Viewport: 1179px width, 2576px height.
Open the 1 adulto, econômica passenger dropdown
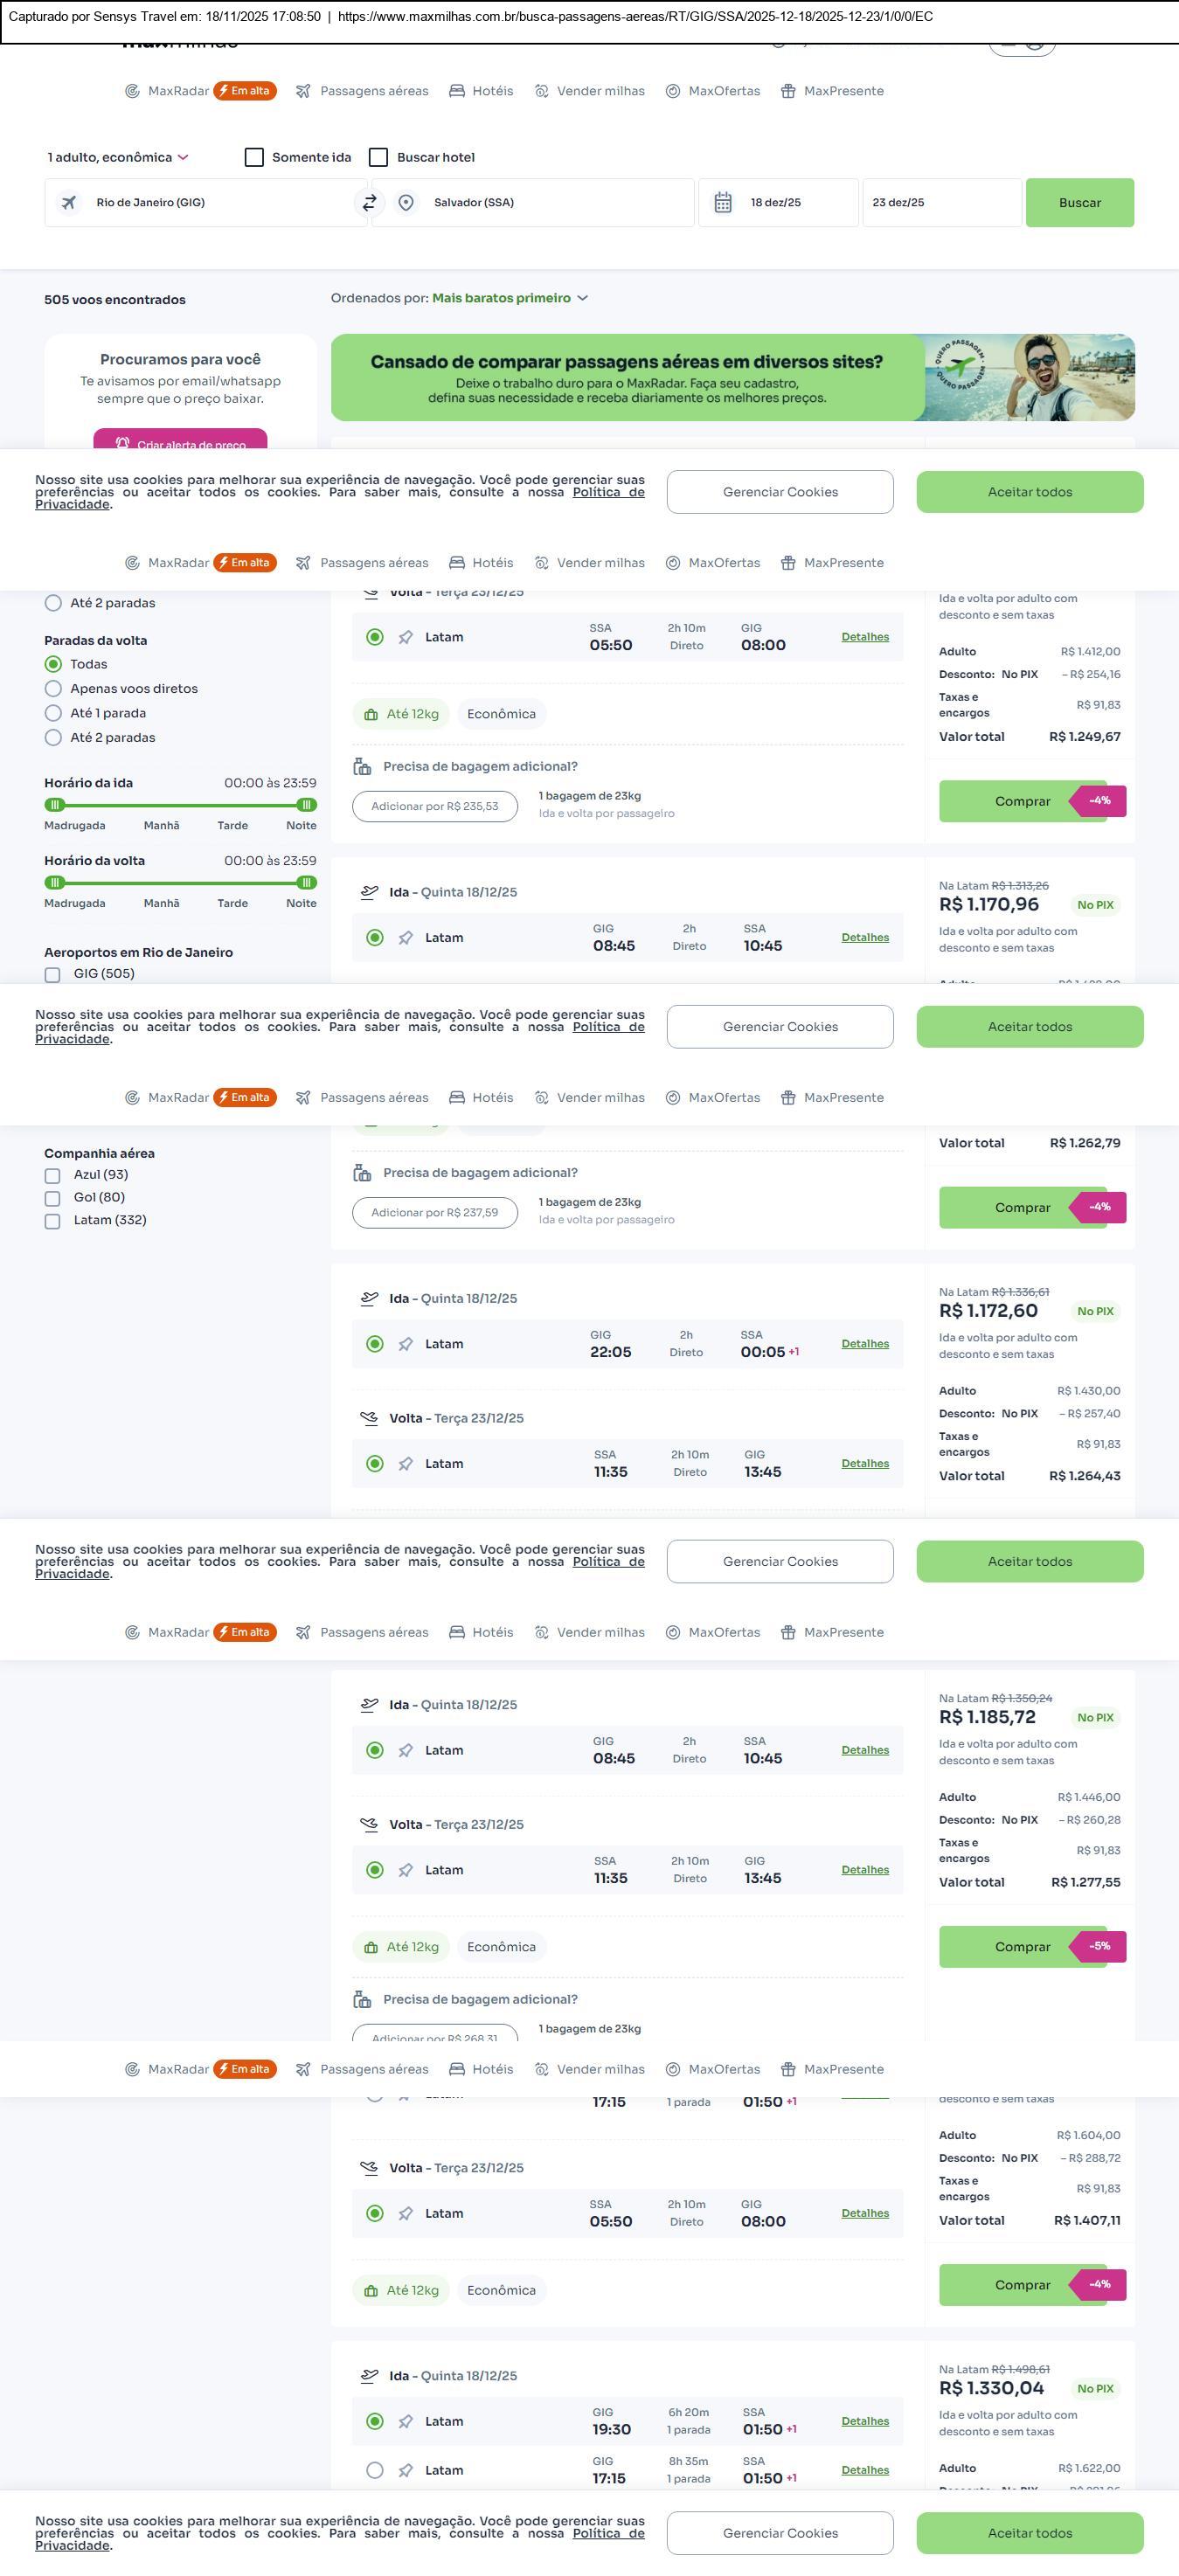(118, 157)
